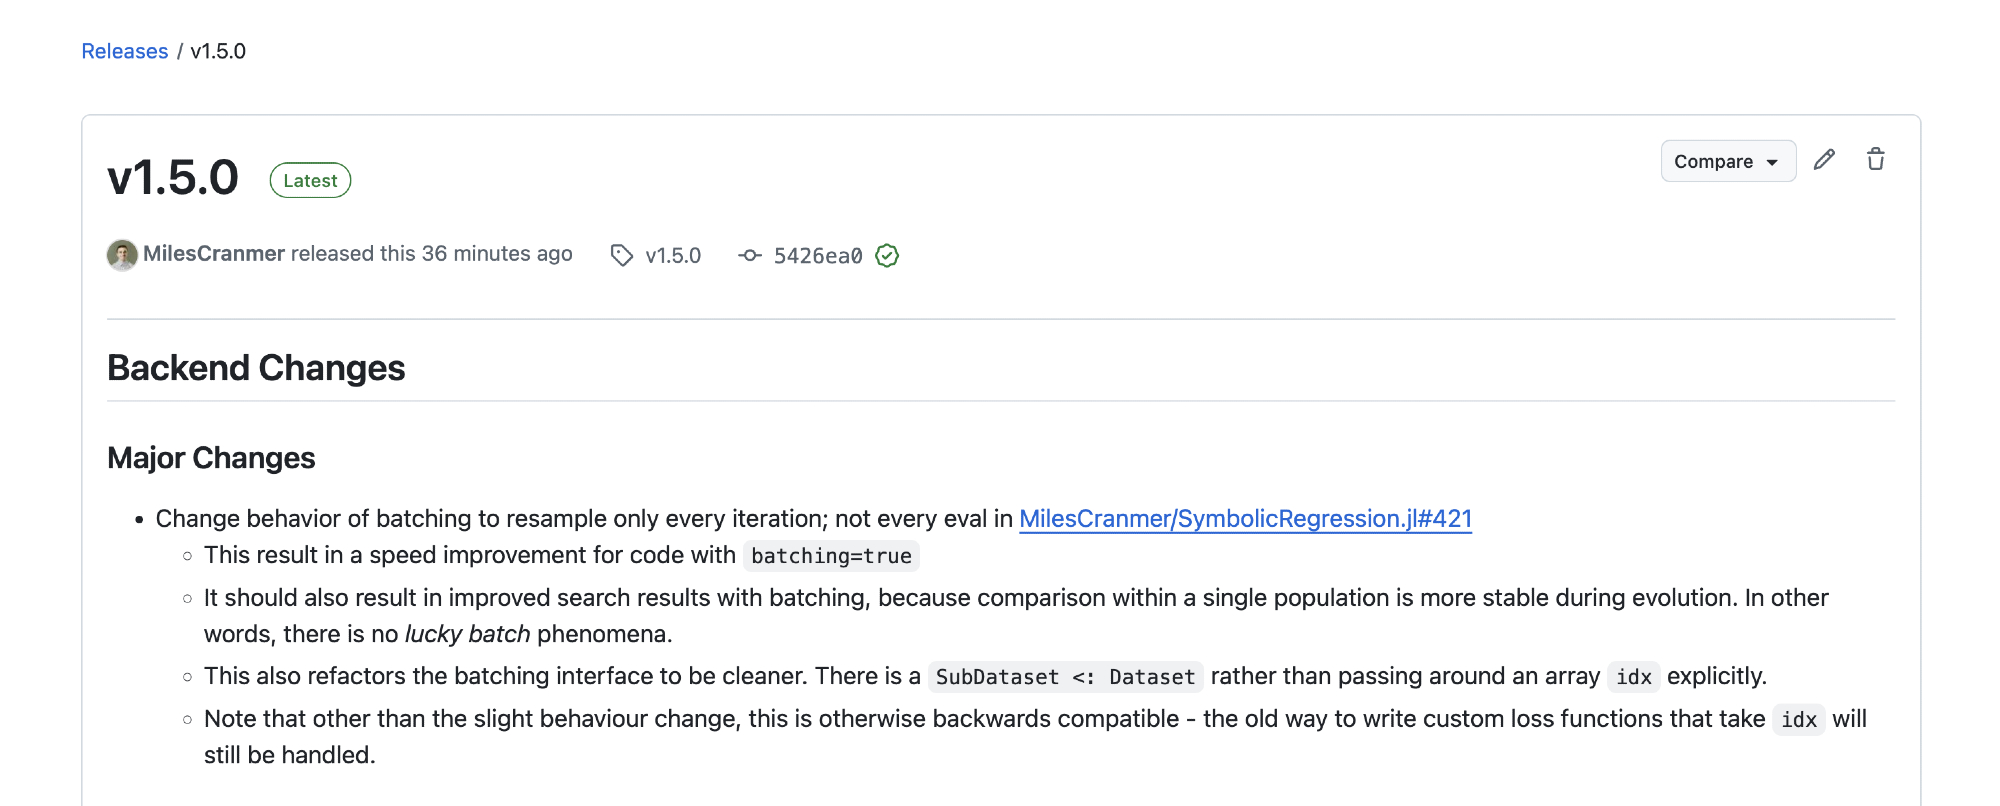Viewport: 2000px width, 806px height.
Task: Click the SubDataset <: Dataset code snippet
Action: click(1065, 677)
